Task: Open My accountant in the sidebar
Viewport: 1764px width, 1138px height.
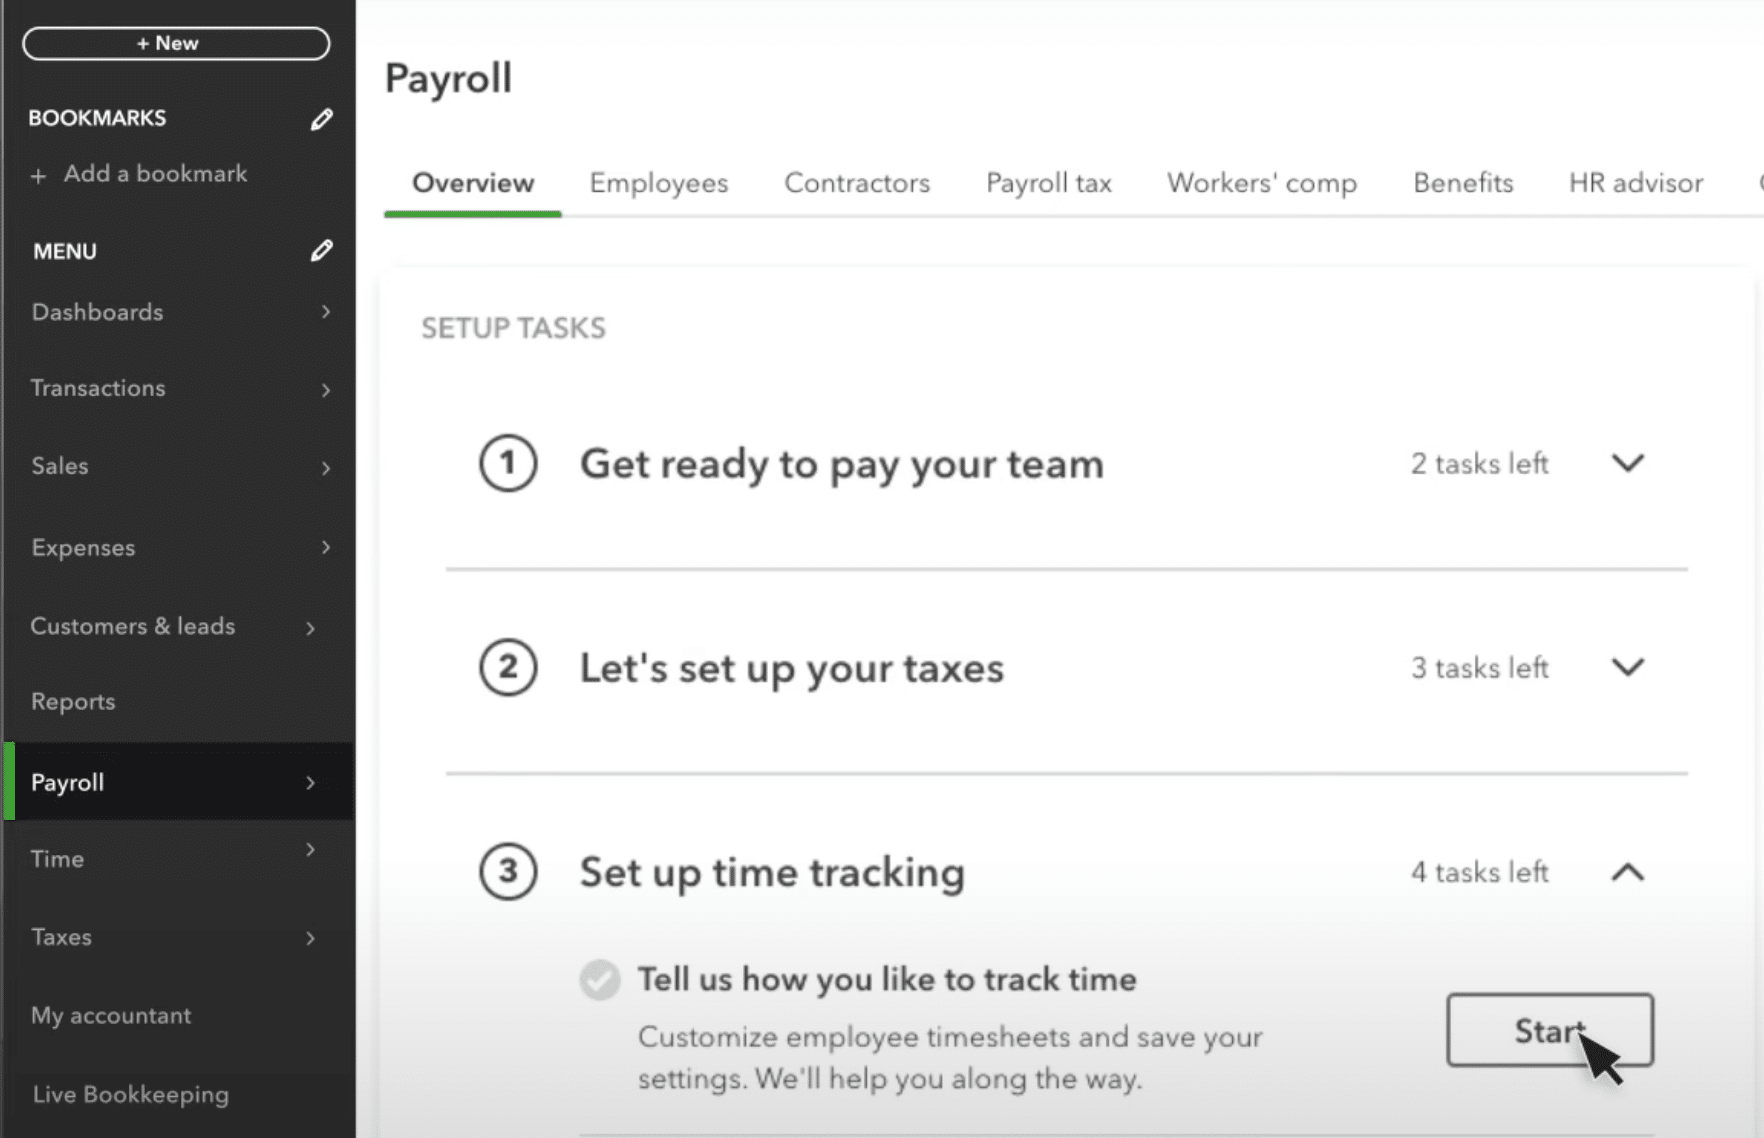Action: [x=110, y=1016]
